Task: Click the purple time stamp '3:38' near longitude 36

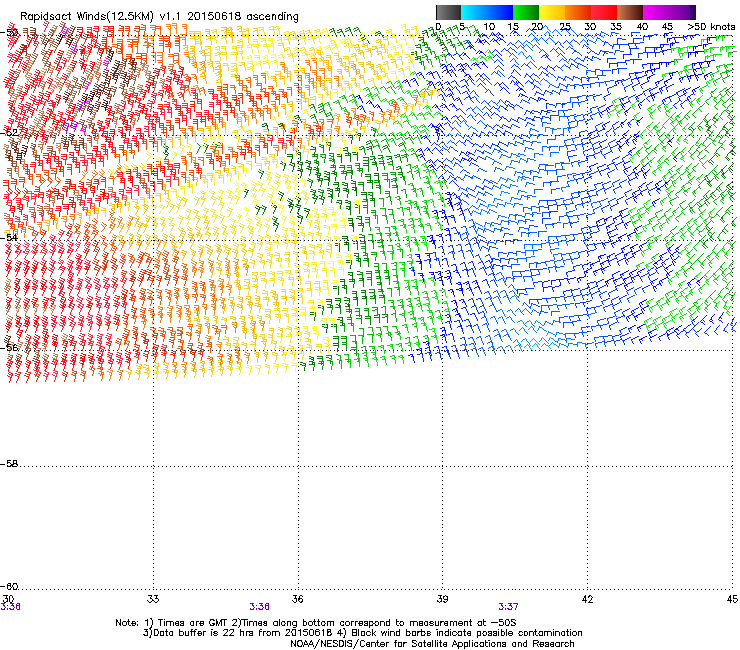Action: tap(260, 607)
